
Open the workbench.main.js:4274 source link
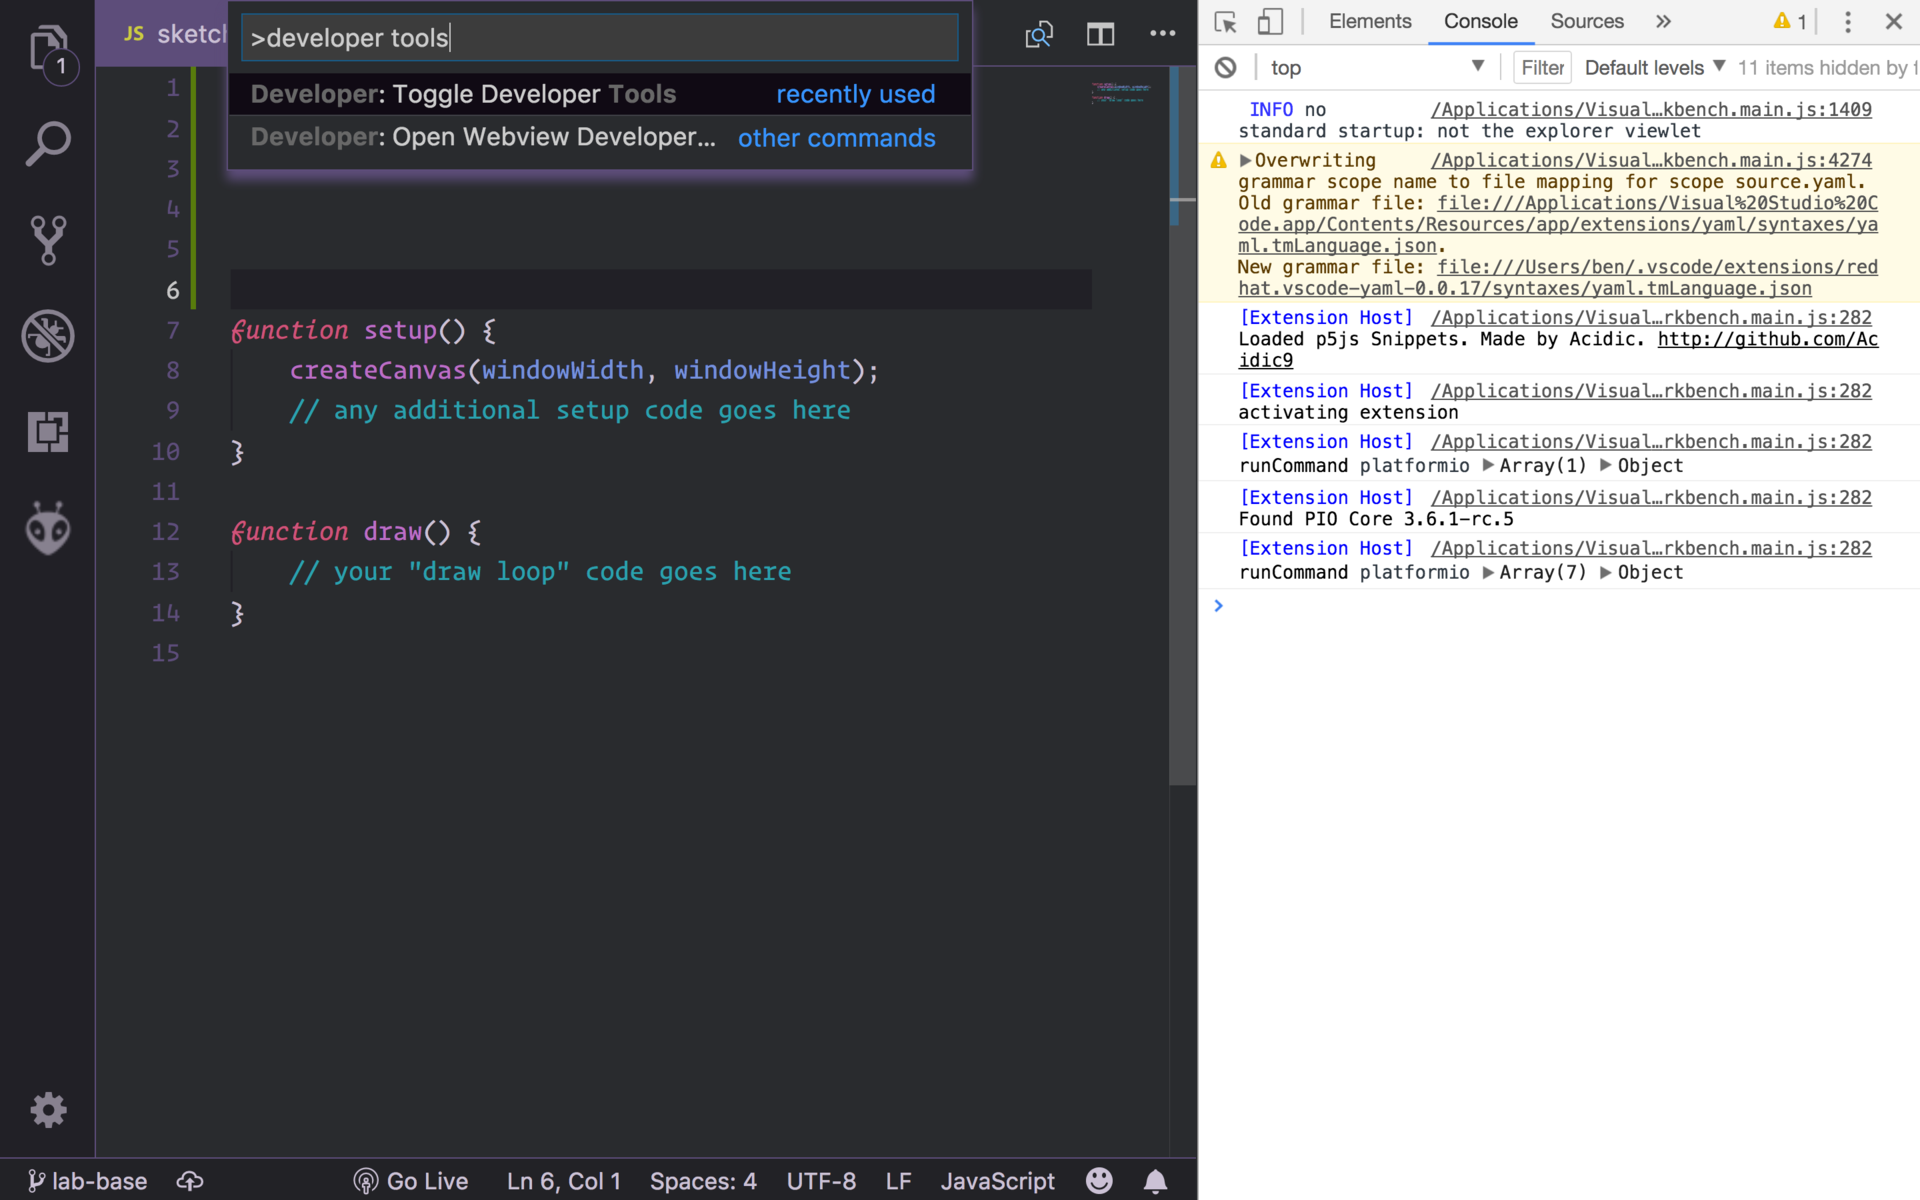(x=1651, y=161)
